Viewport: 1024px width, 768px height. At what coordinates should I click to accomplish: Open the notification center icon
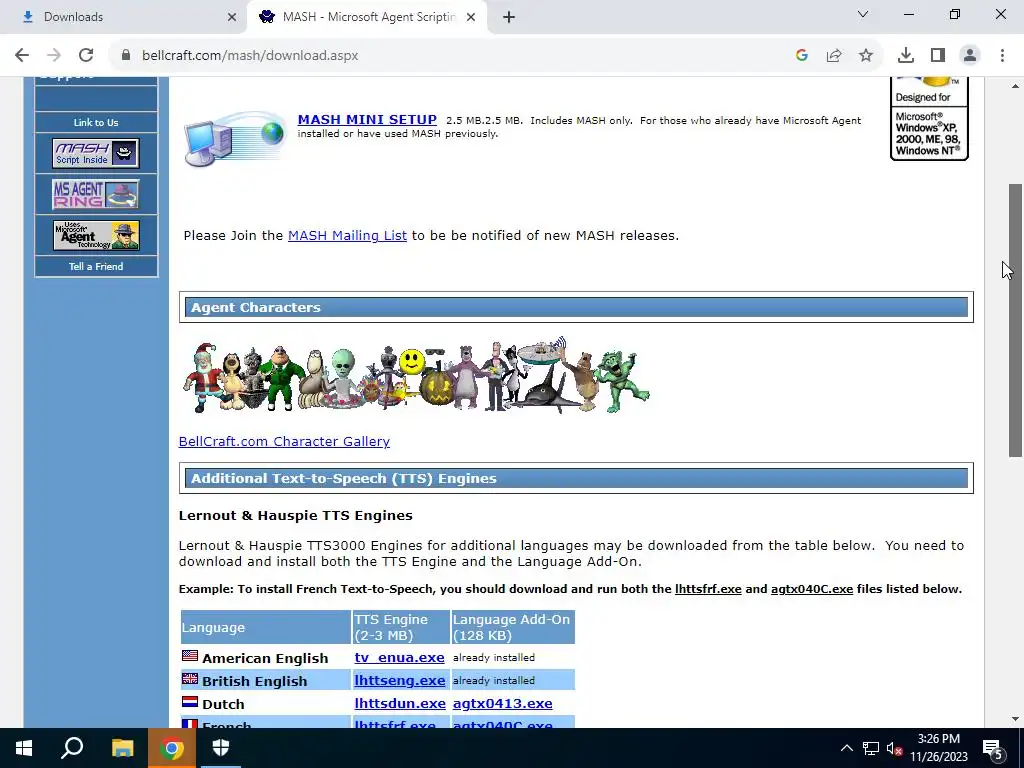point(993,748)
